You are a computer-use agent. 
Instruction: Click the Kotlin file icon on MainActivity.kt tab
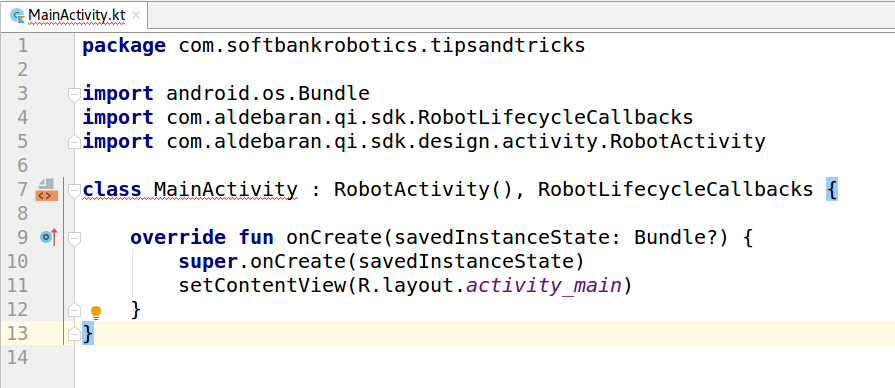18,15
